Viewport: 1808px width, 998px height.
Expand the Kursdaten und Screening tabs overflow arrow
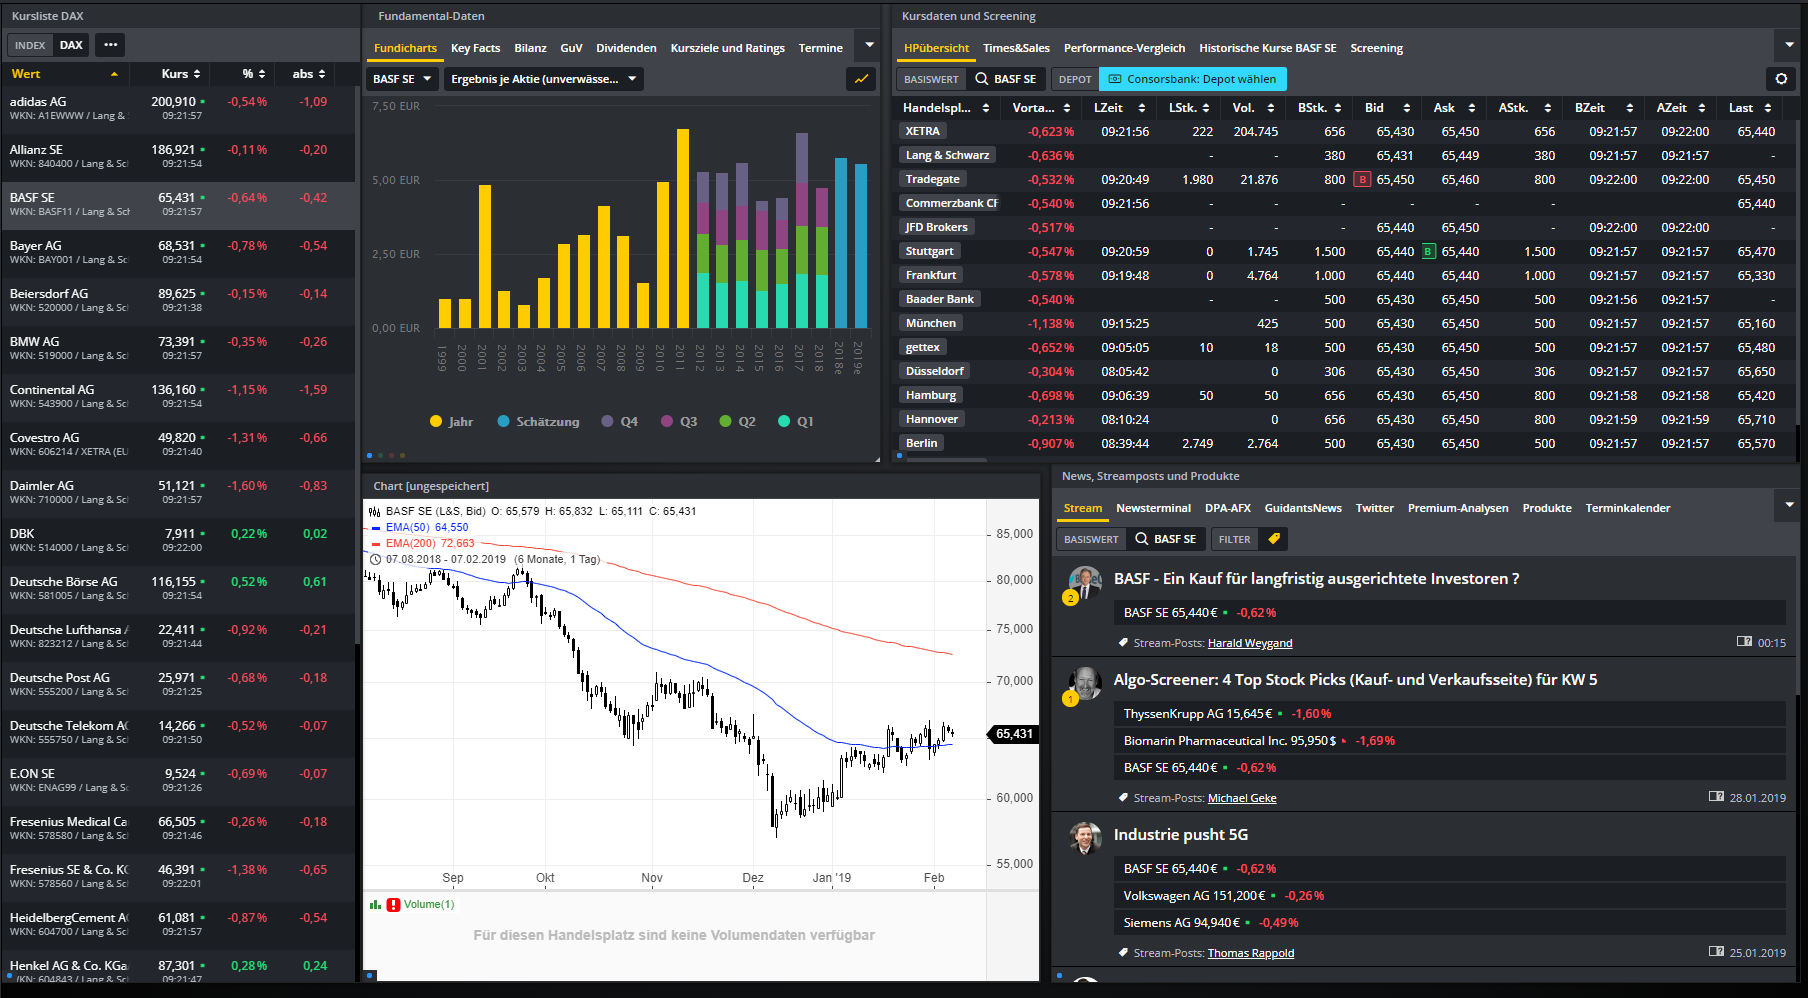tap(1789, 45)
